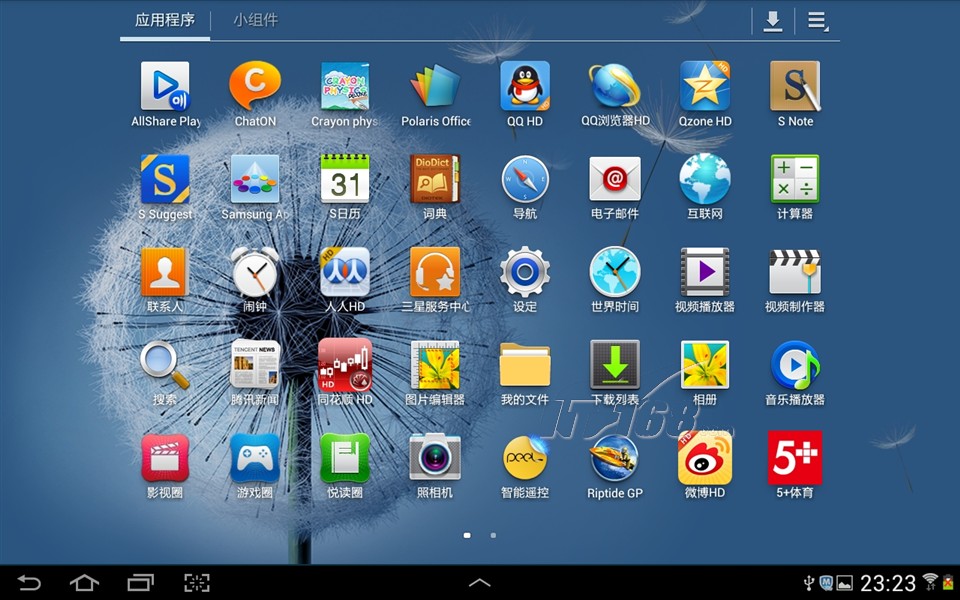The image size is (960, 600).
Task: Open the recent apps button
Action: (x=141, y=582)
